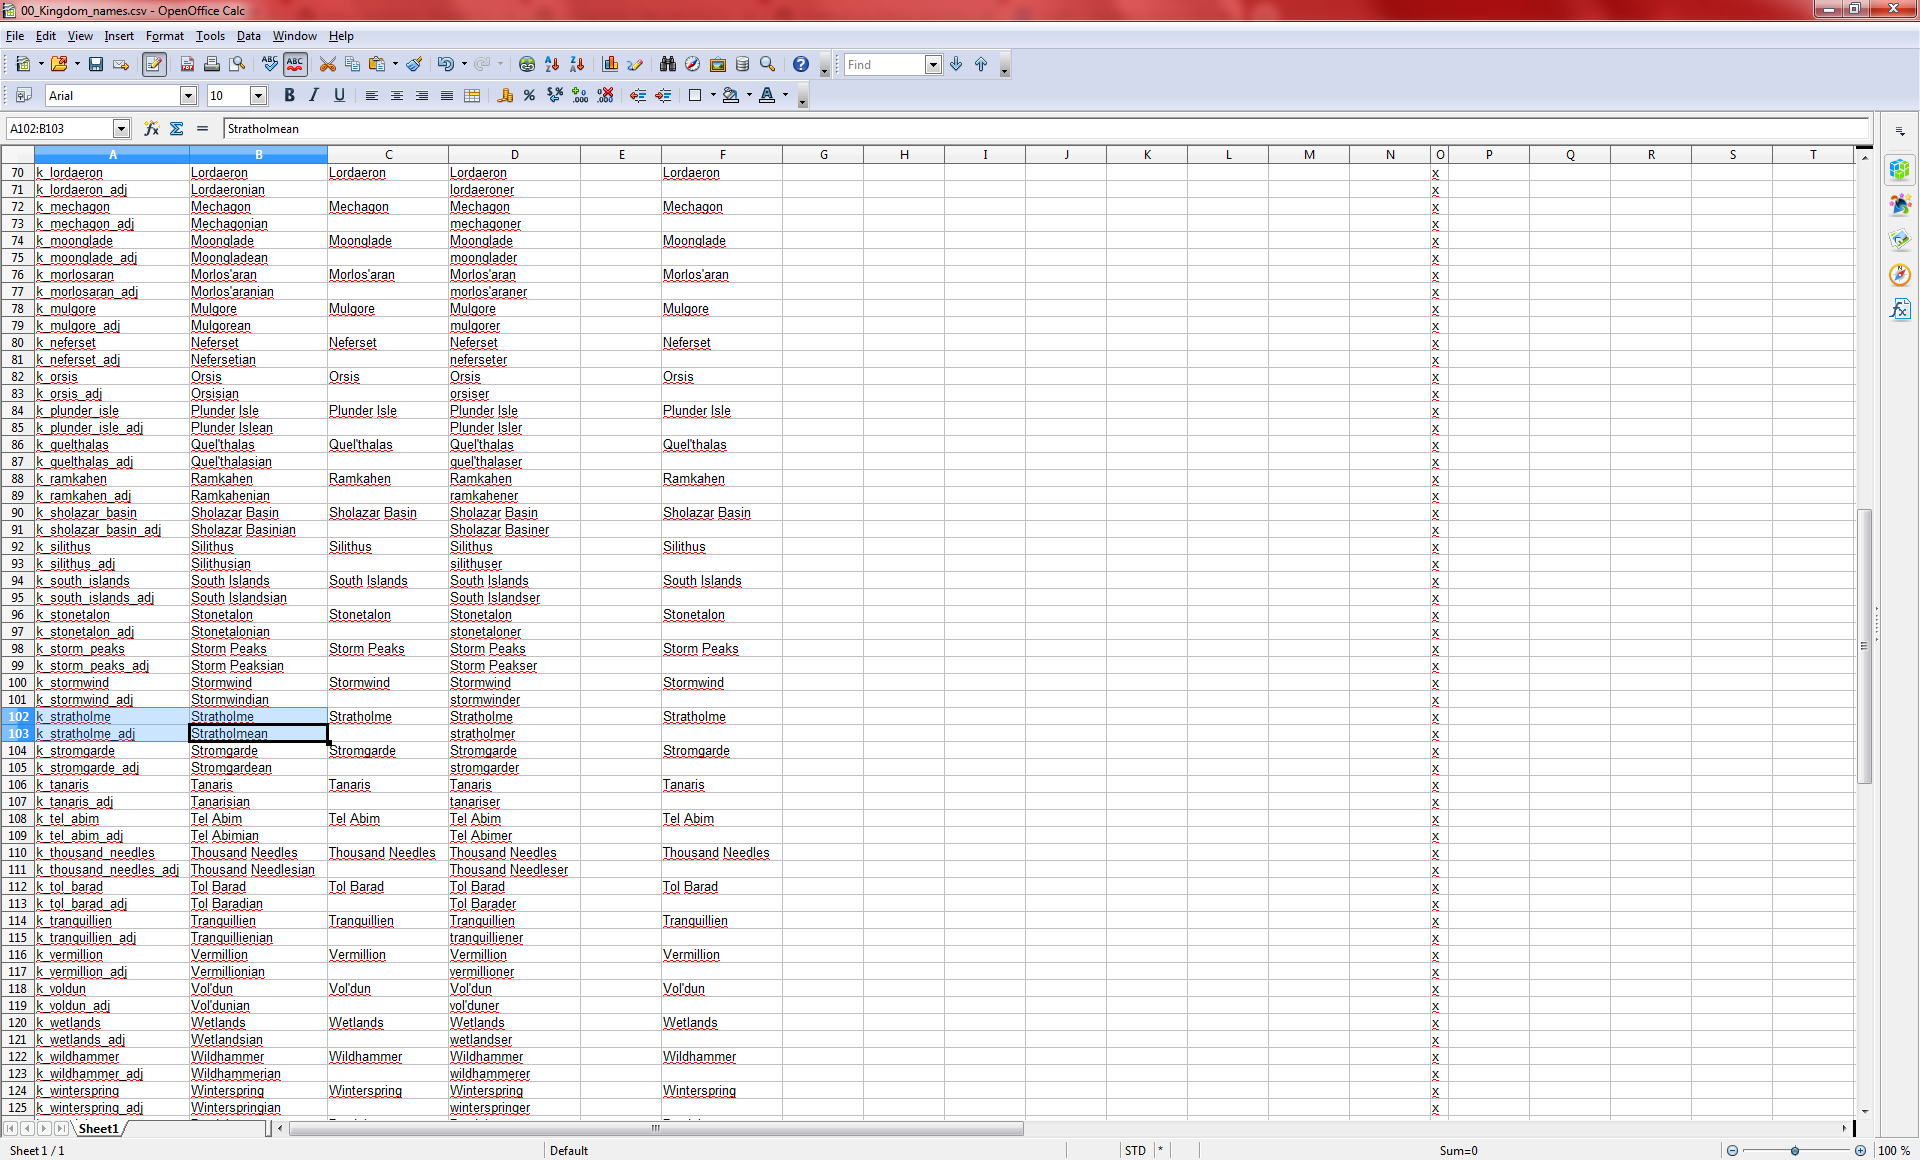1920x1160 pixels.
Task: Click the zoom out minus button
Action: [x=1732, y=1151]
